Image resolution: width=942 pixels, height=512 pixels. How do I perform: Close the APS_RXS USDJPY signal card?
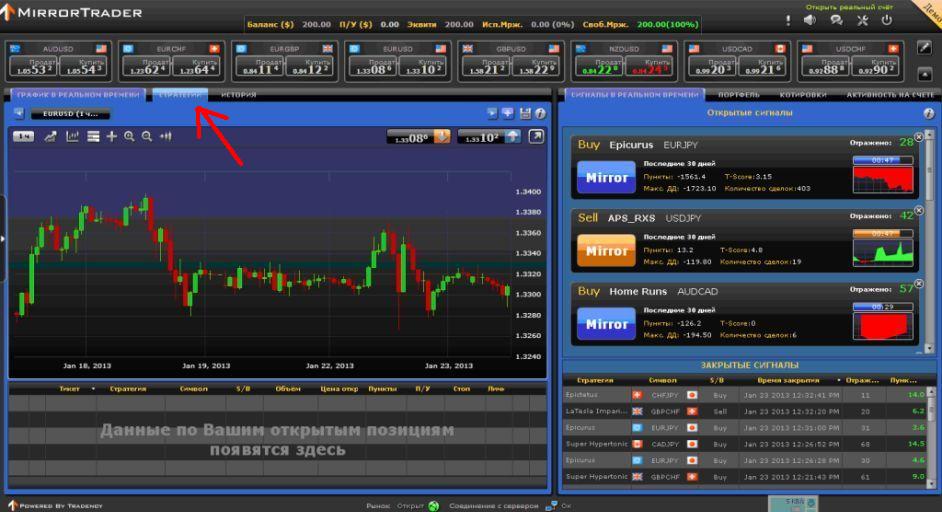(x=919, y=210)
